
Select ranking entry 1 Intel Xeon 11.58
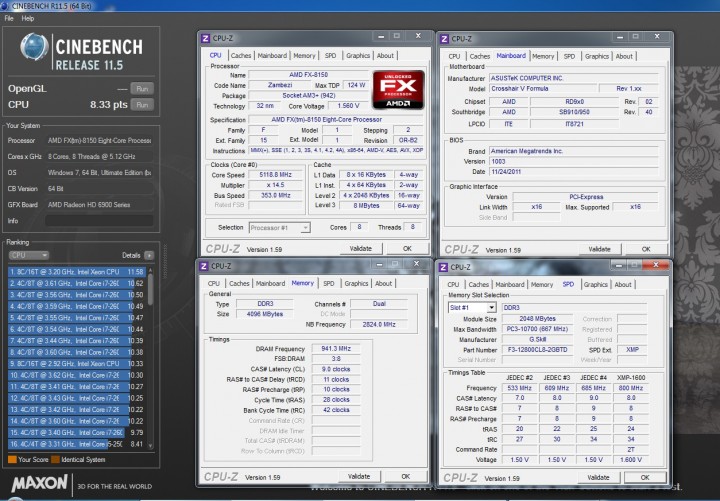(77, 272)
